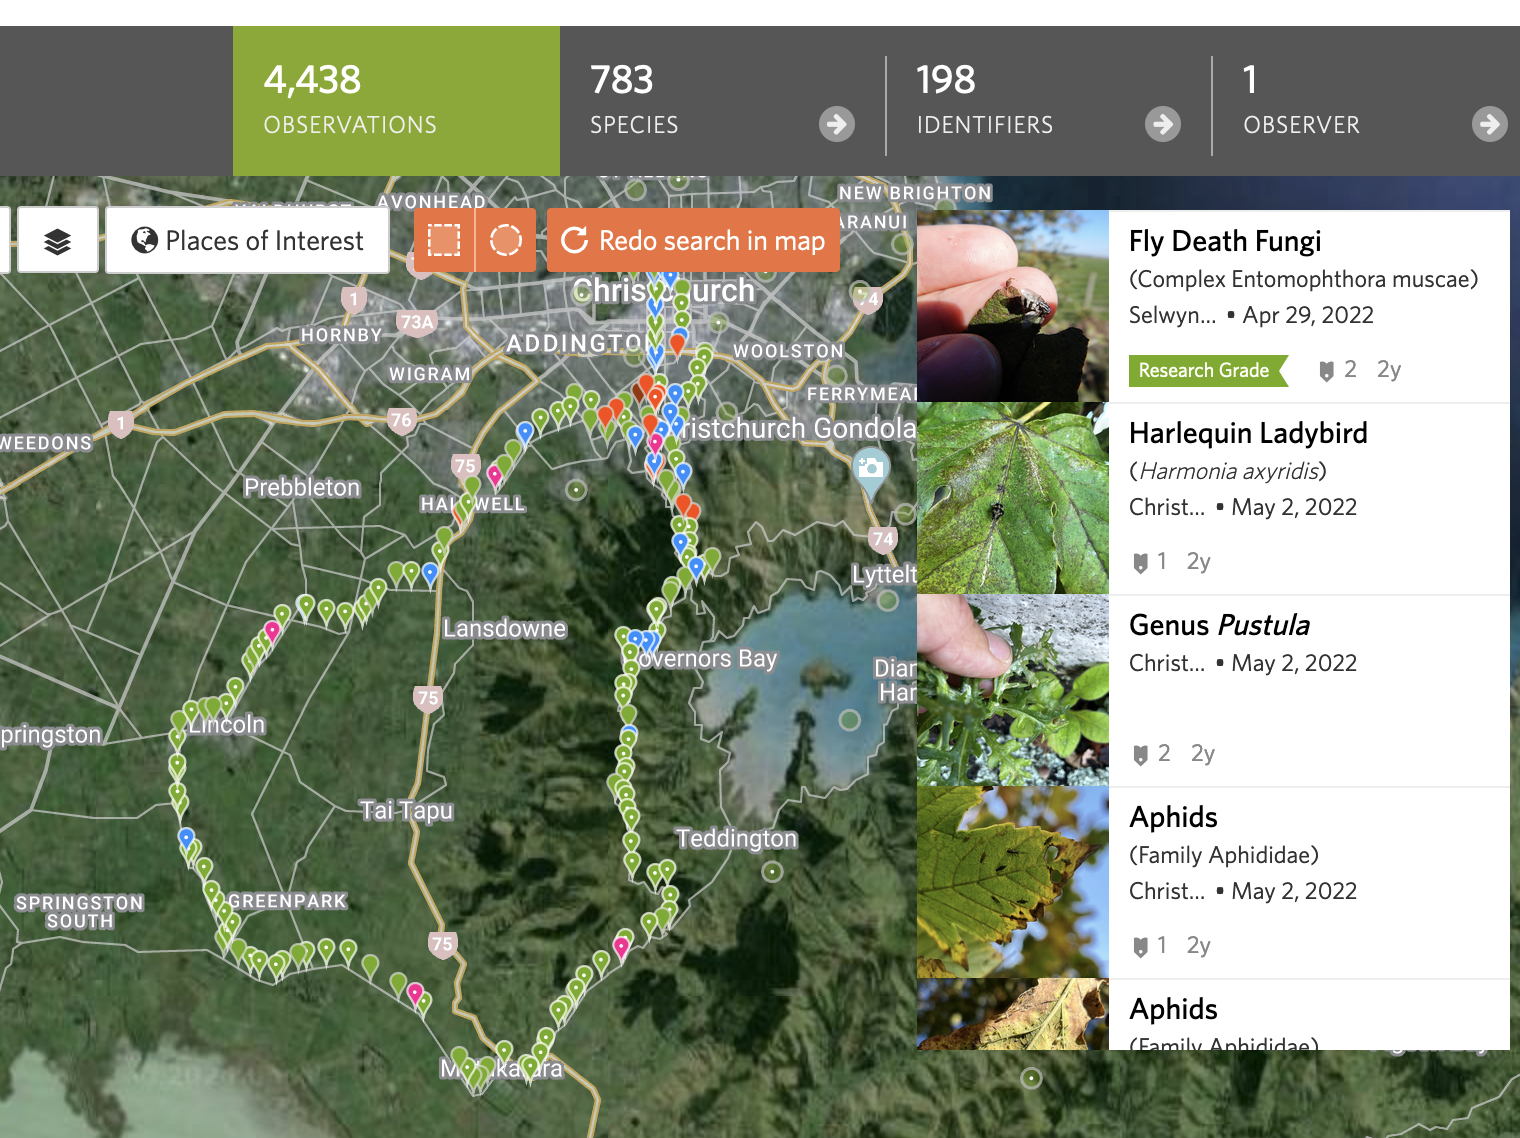Click the Tai Tapu place label
Viewport: 1520px width, 1138px height.
click(407, 810)
